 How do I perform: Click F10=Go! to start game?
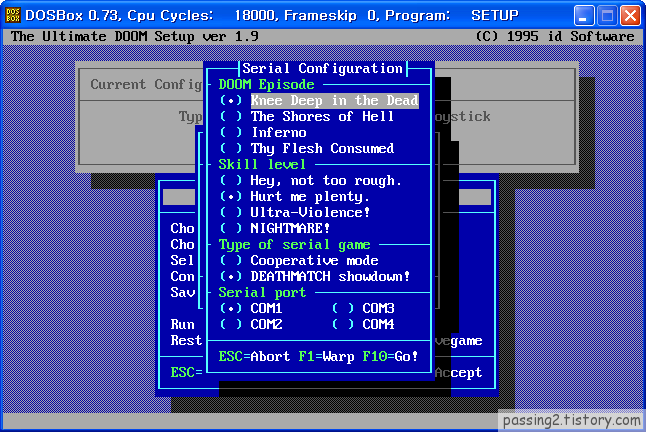tap(390, 357)
